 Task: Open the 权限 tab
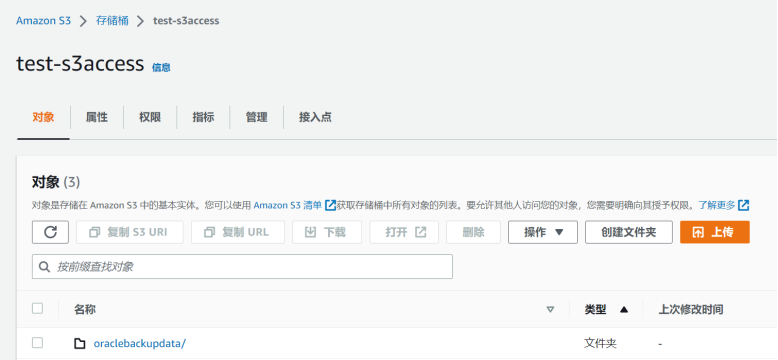[x=150, y=118]
